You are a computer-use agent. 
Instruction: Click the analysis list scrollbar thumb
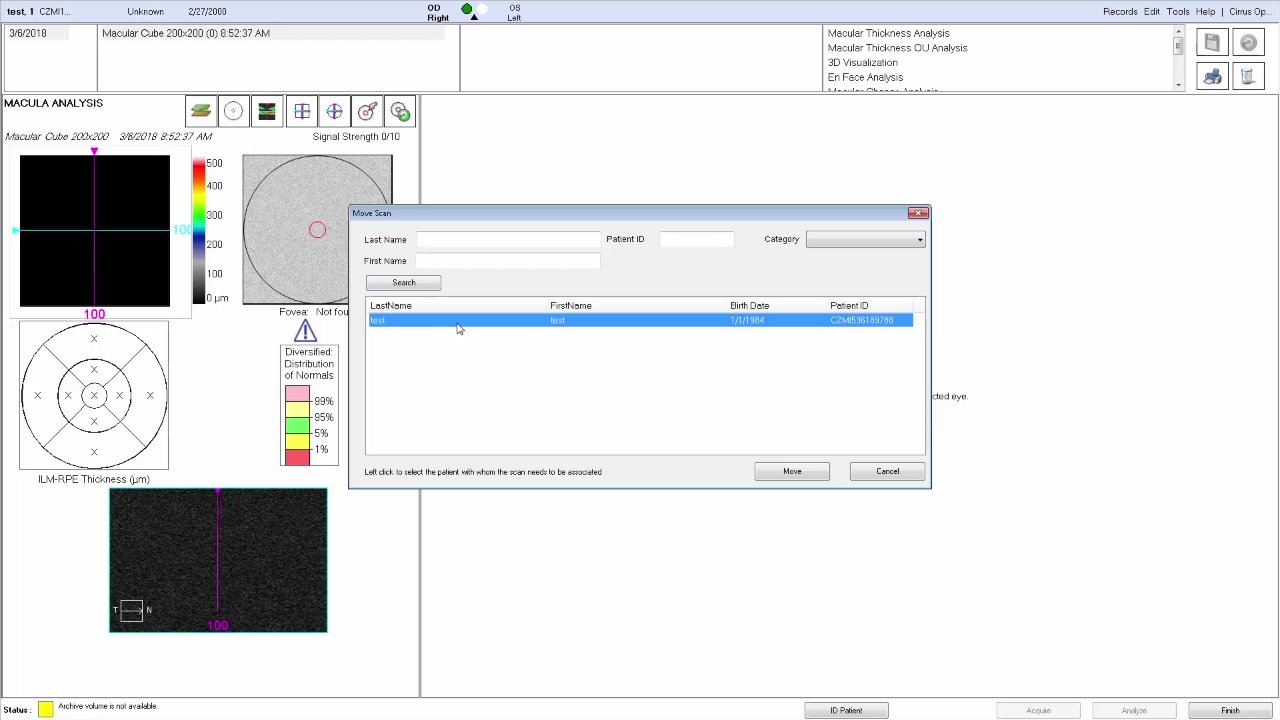pyautogui.click(x=1178, y=45)
